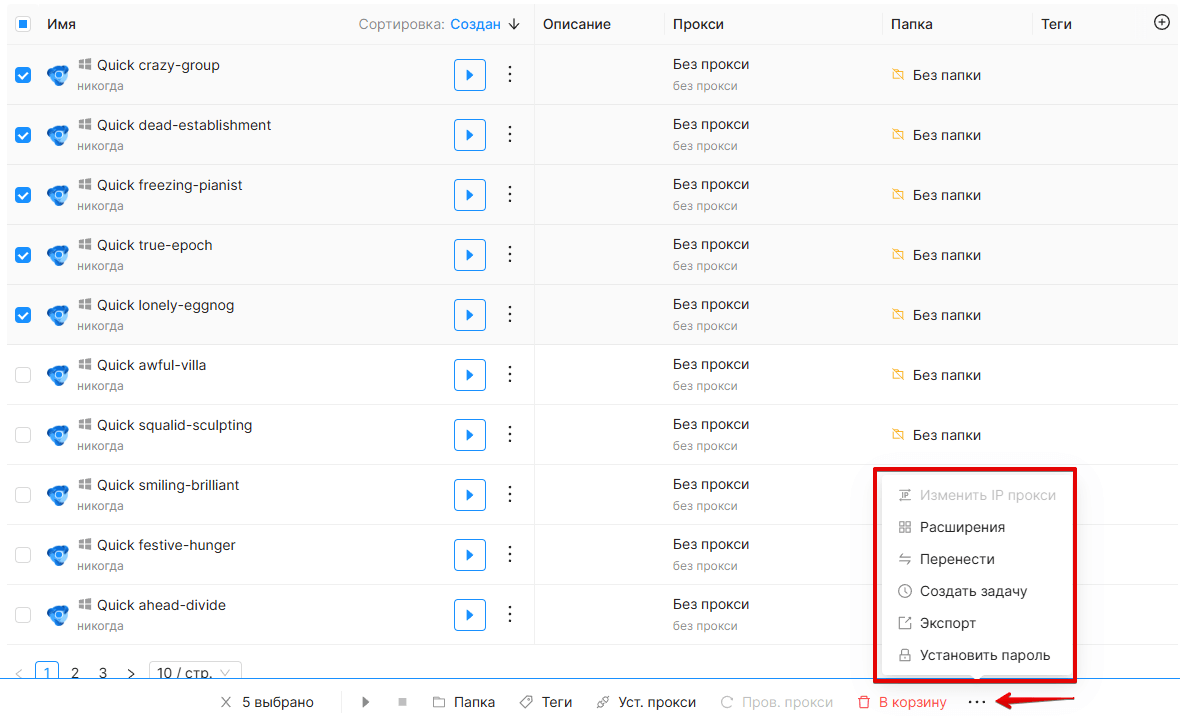The height and width of the screenshot is (721, 1180).
Task: Check the Quick awful-villa profile
Action: pos(23,375)
